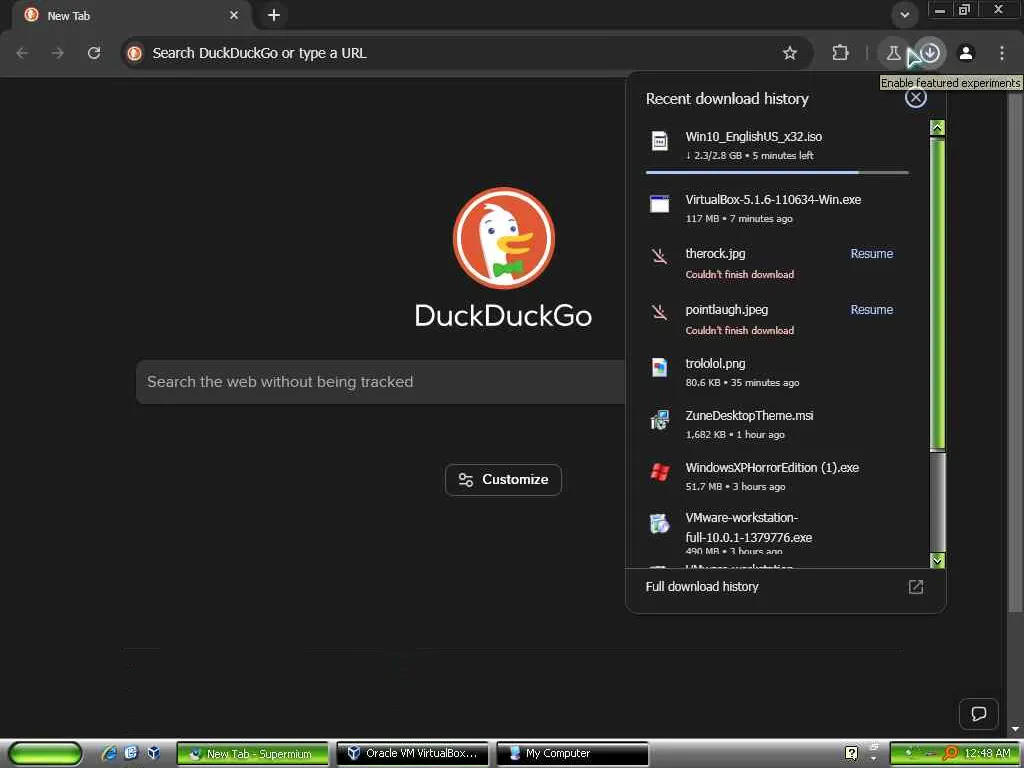
Task: Click the help question mark tray icon
Action: point(851,753)
